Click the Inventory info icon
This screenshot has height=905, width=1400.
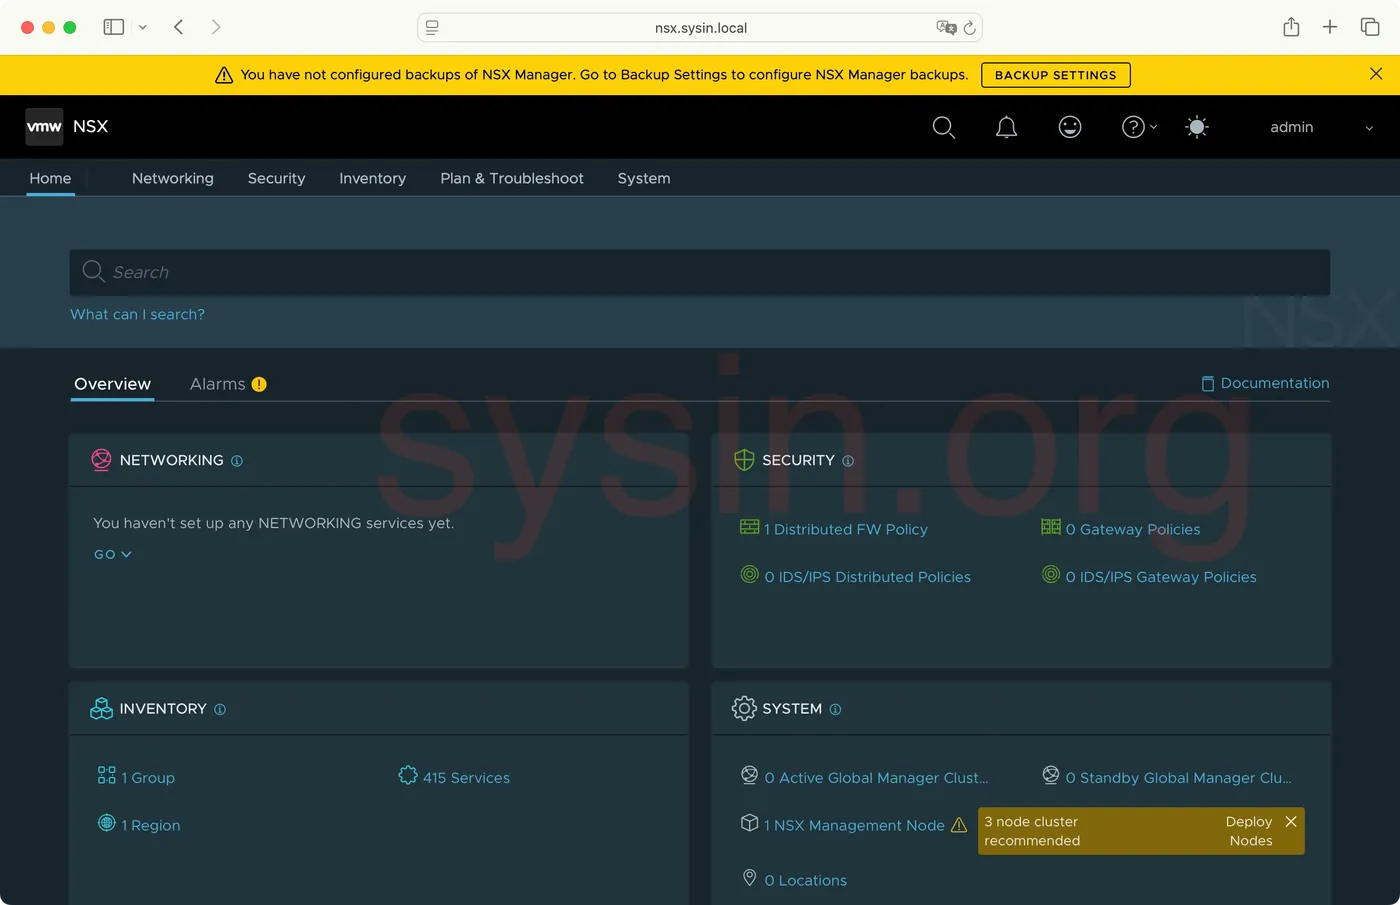coord(220,710)
